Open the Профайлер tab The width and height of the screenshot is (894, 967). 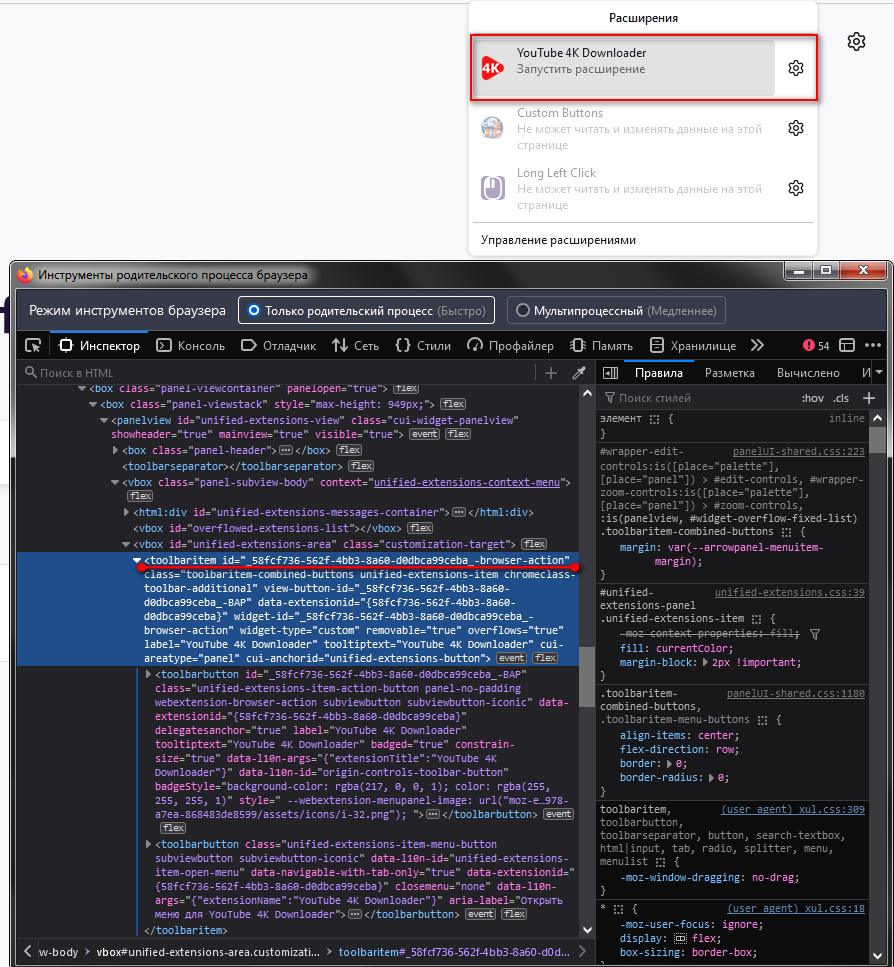[x=510, y=345]
